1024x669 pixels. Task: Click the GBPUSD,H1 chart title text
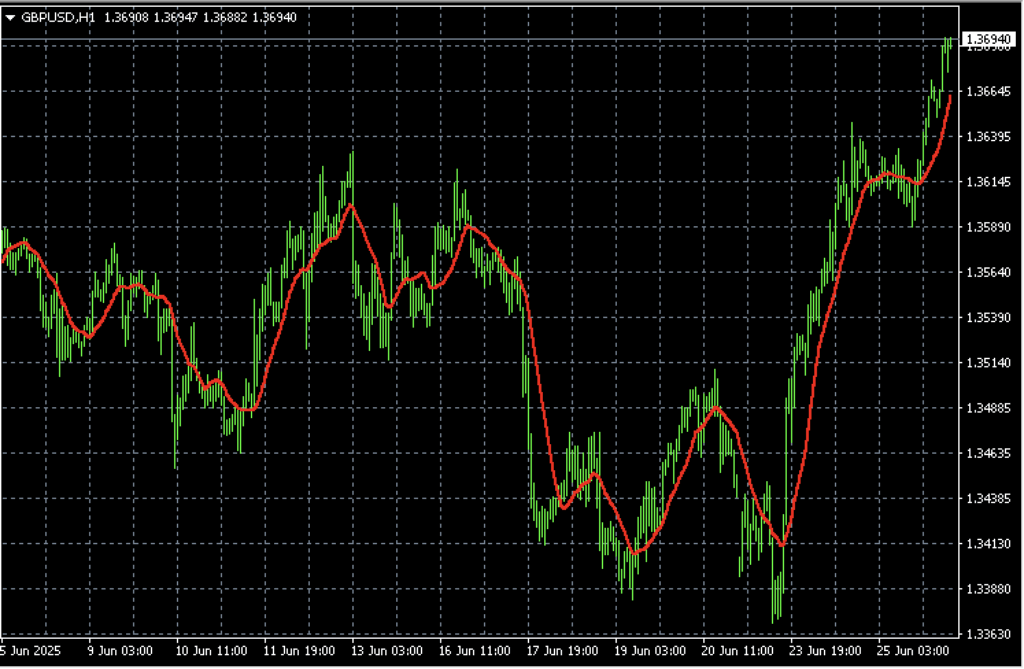pos(58,17)
